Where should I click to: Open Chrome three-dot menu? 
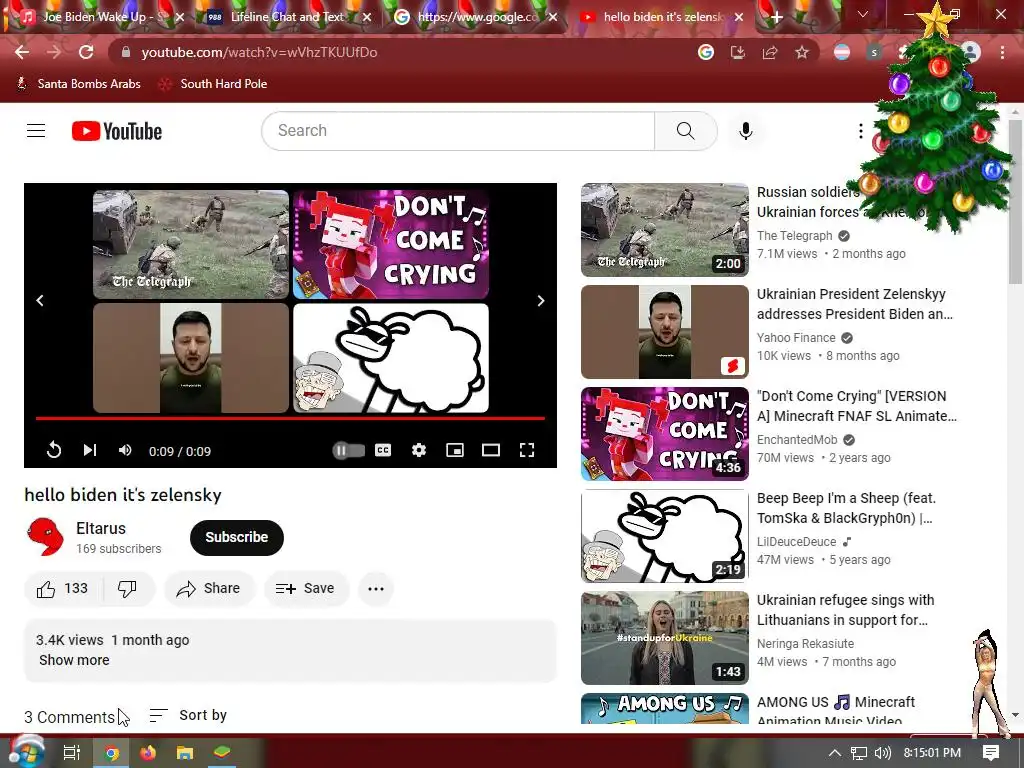tap(1002, 52)
